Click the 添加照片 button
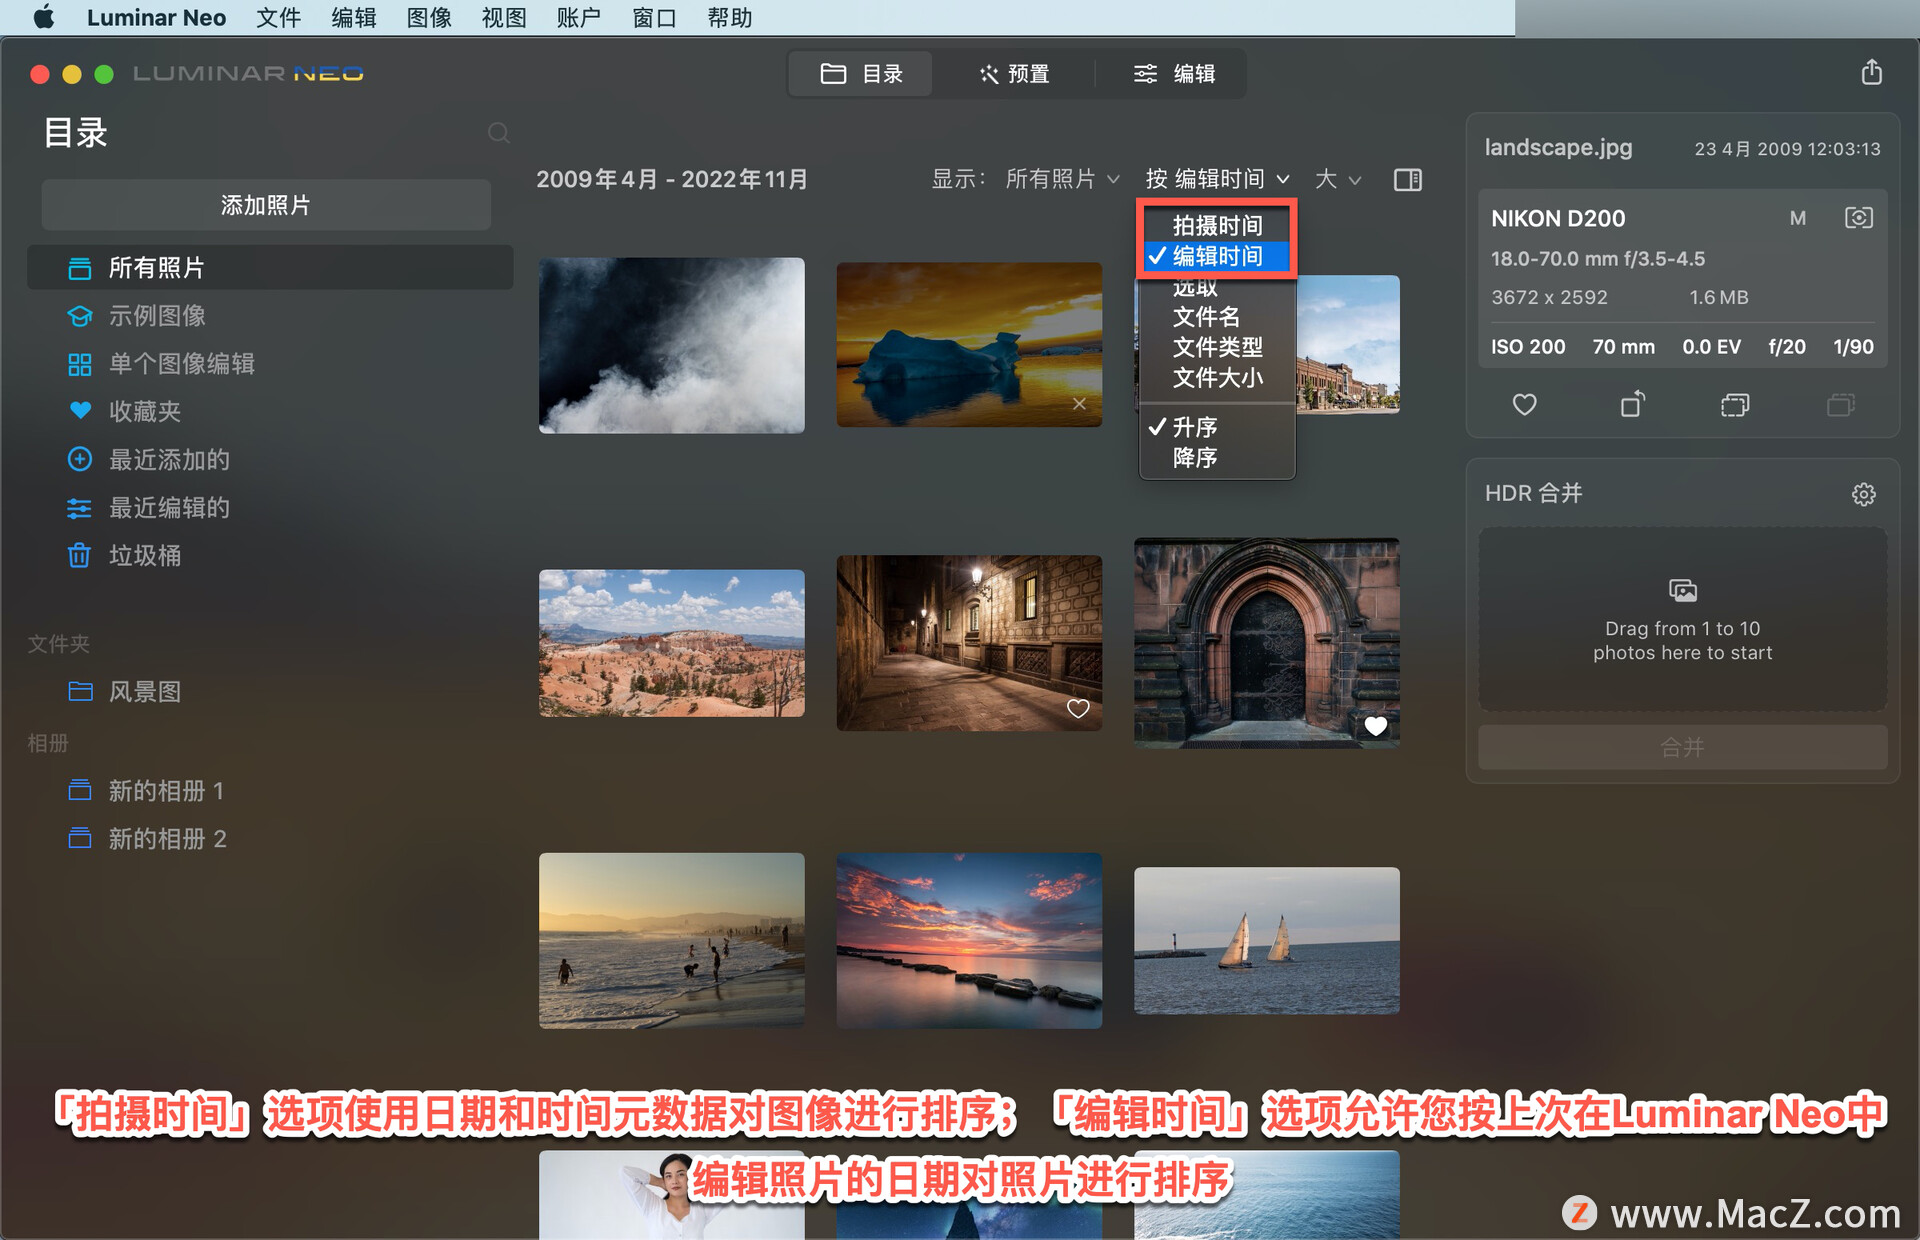This screenshot has width=1920, height=1240. (266, 205)
